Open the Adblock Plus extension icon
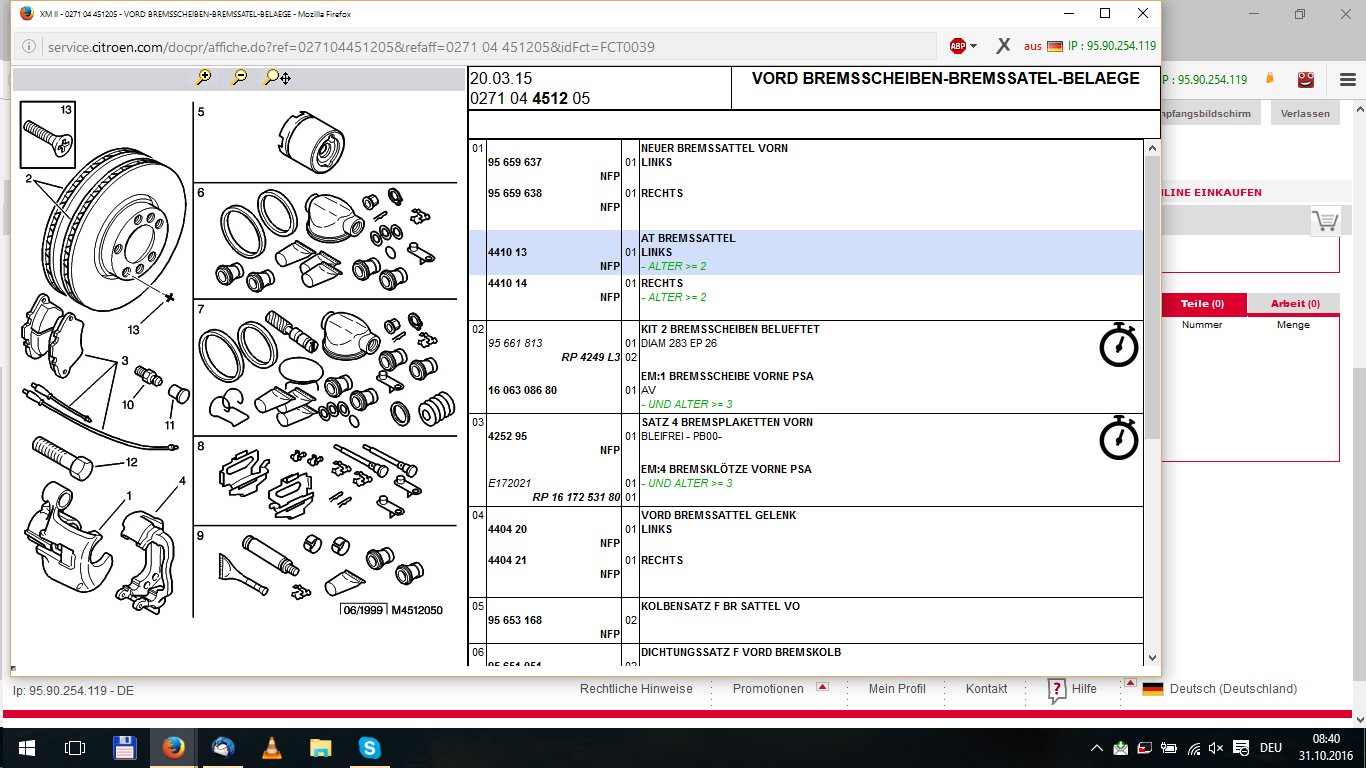1366x768 pixels. click(958, 46)
